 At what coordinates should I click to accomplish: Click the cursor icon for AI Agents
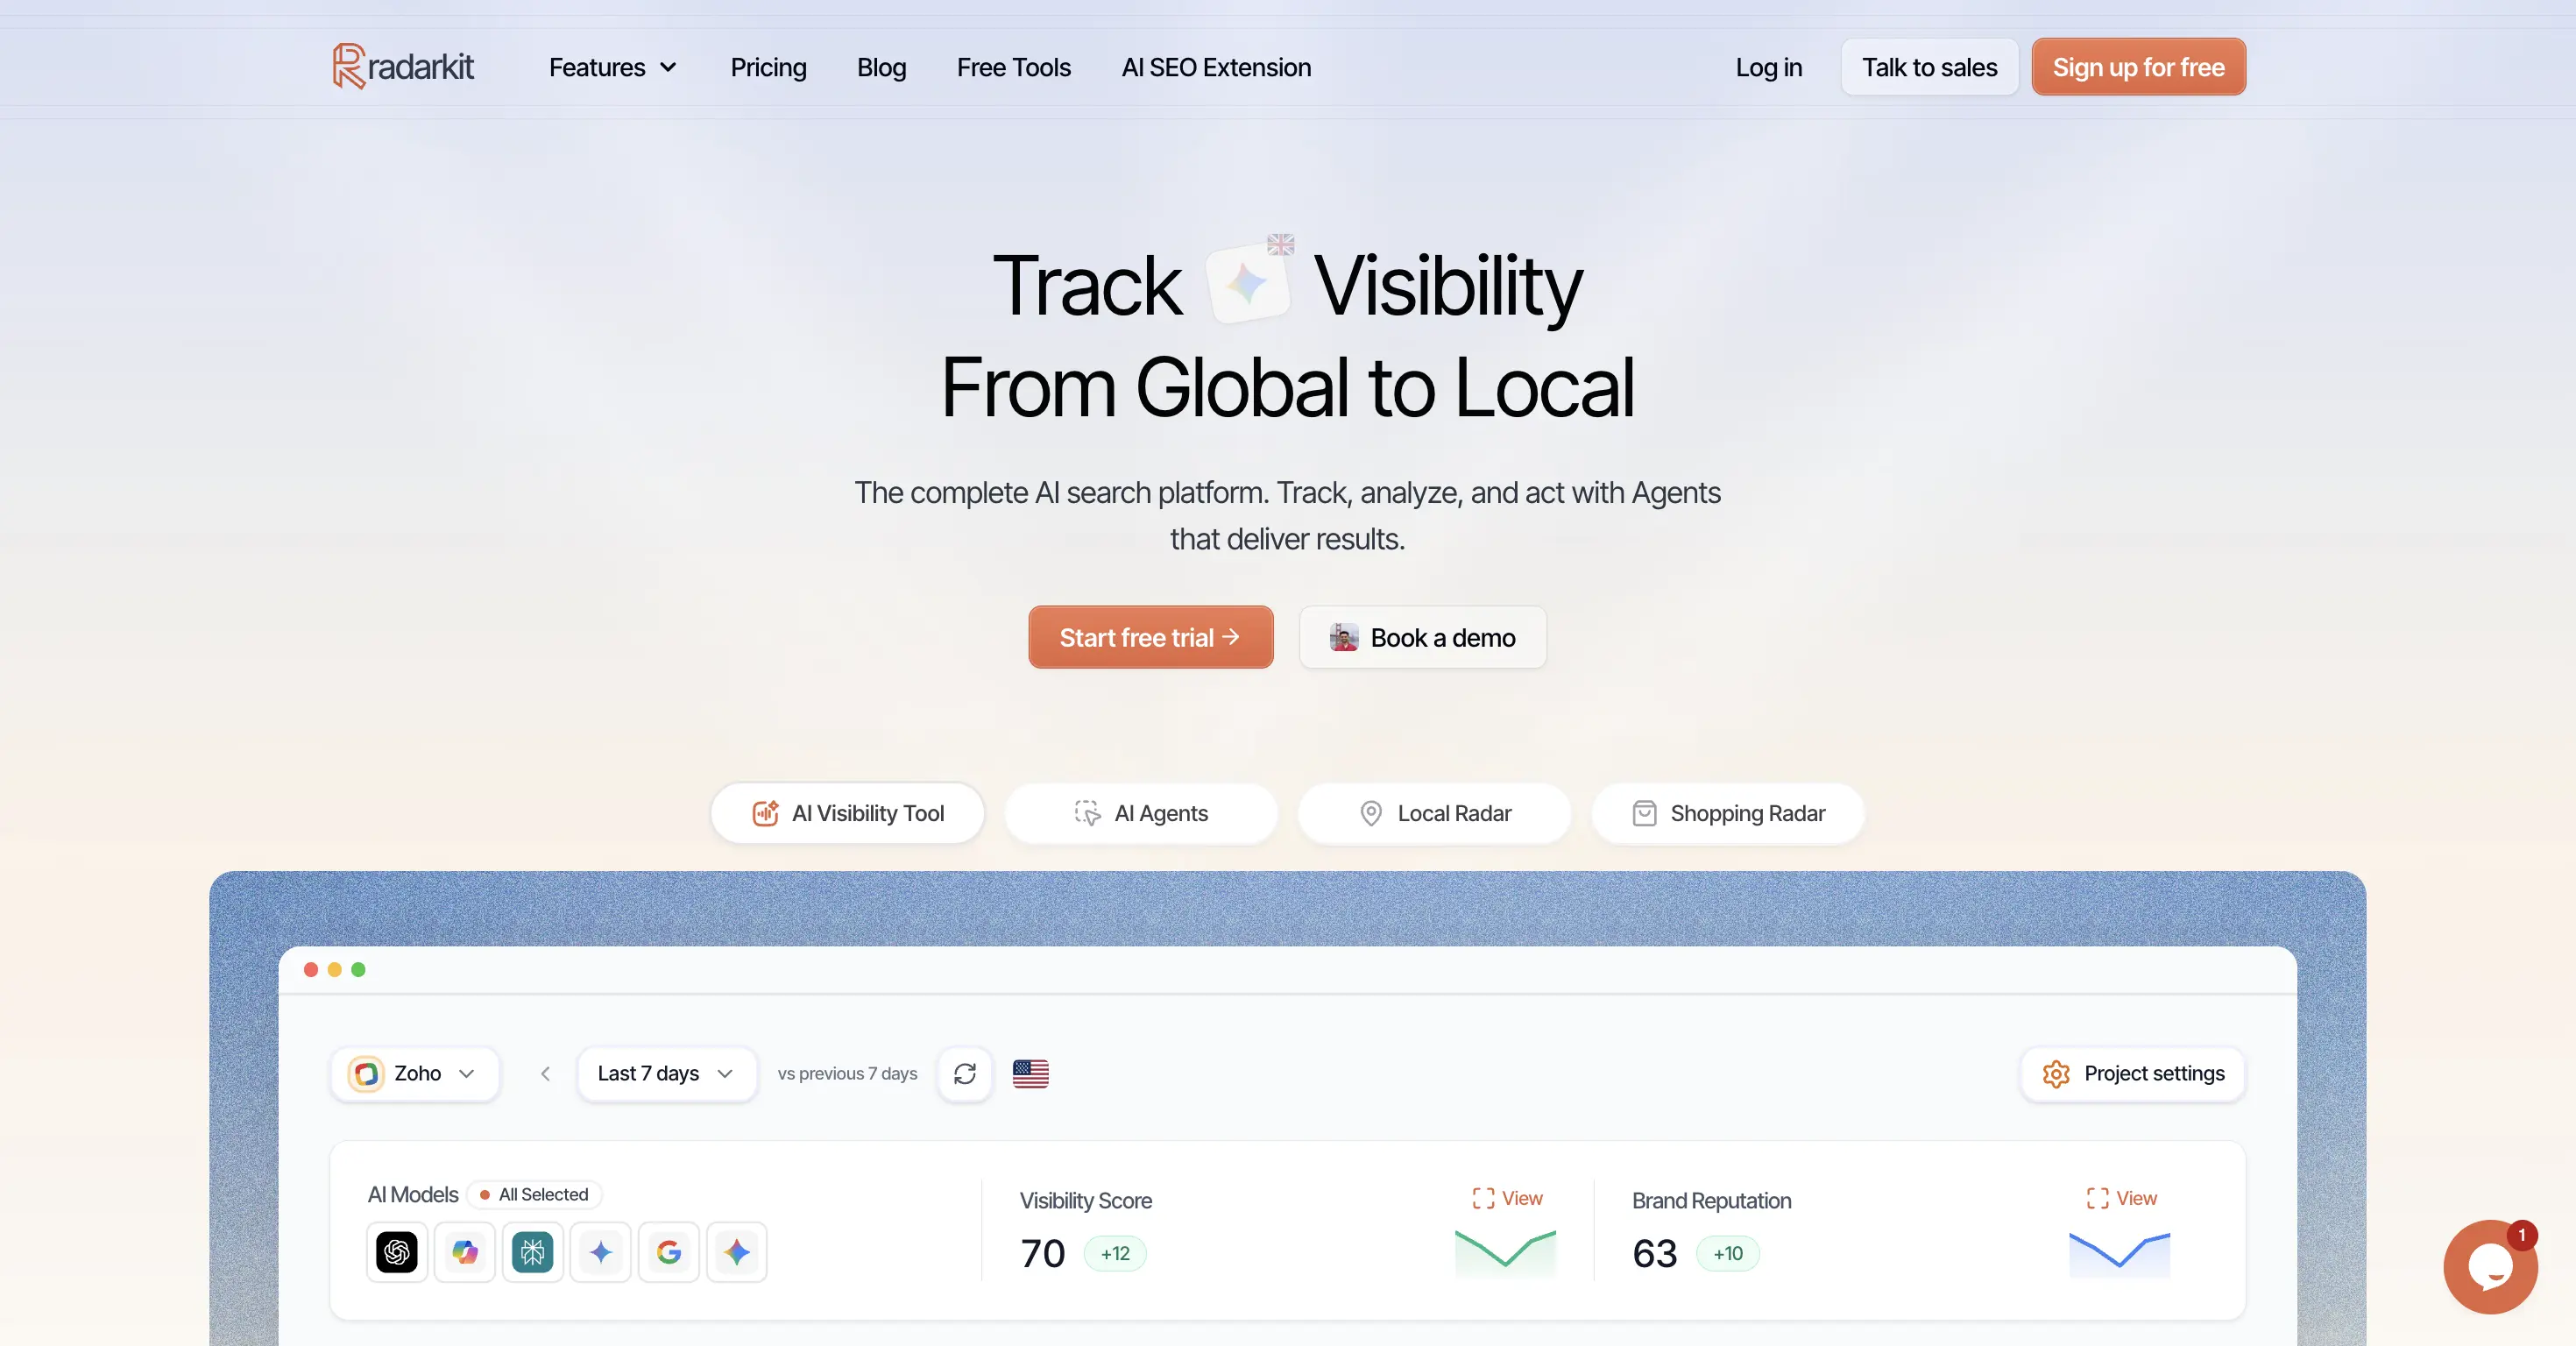pyautogui.click(x=1088, y=814)
